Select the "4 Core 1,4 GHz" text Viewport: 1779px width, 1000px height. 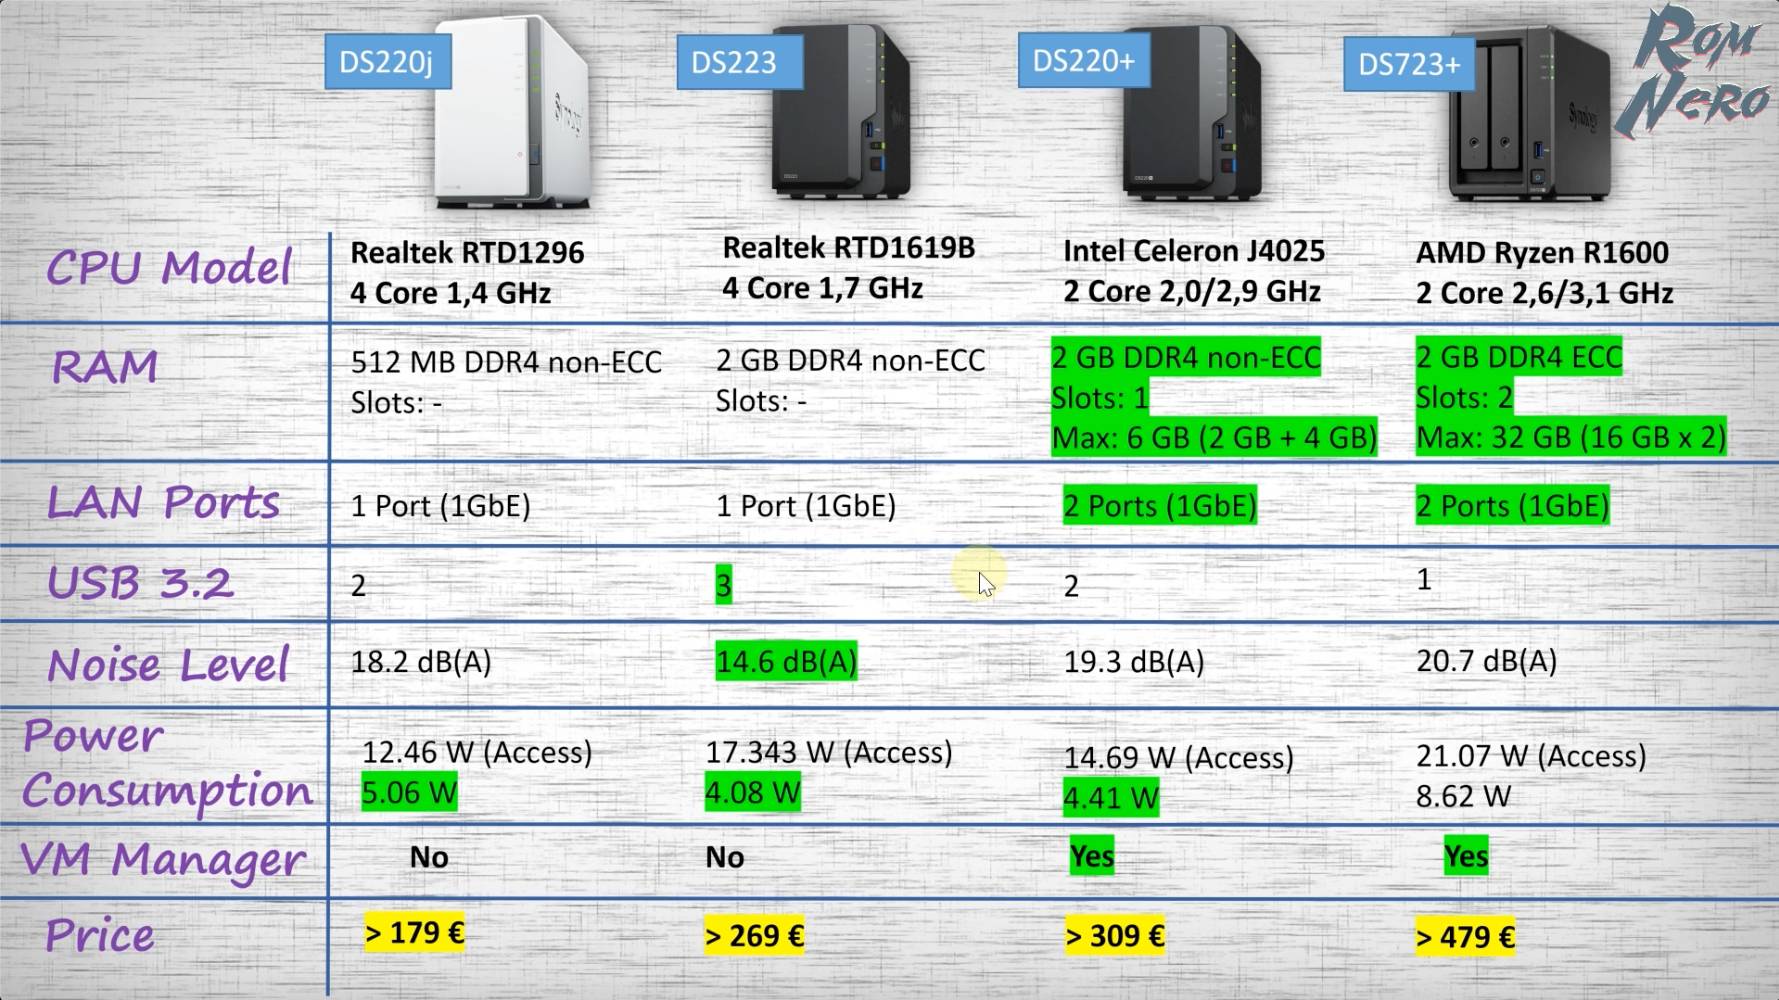[450, 293]
